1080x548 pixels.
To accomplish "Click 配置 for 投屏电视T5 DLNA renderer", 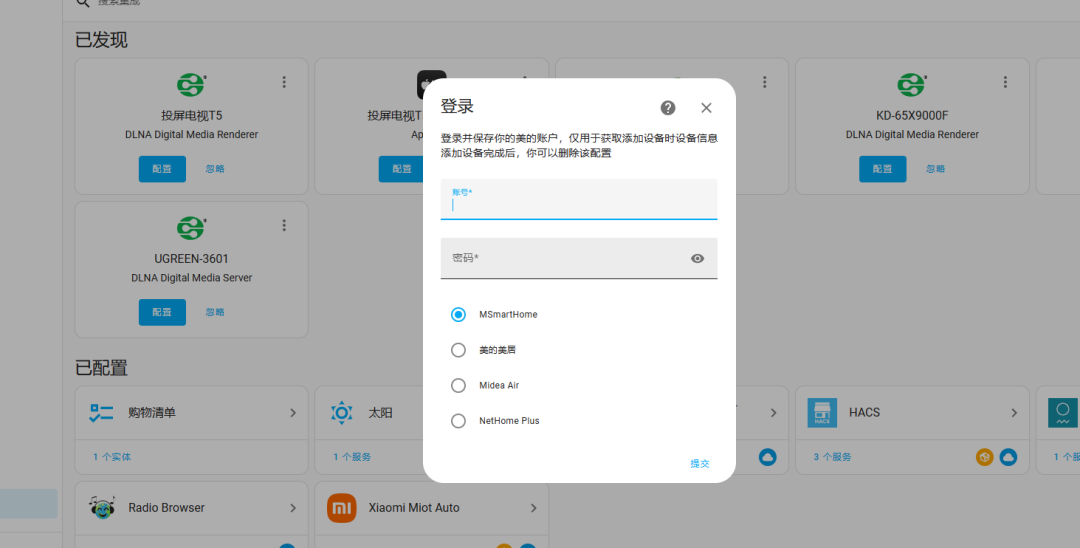I will [163, 169].
